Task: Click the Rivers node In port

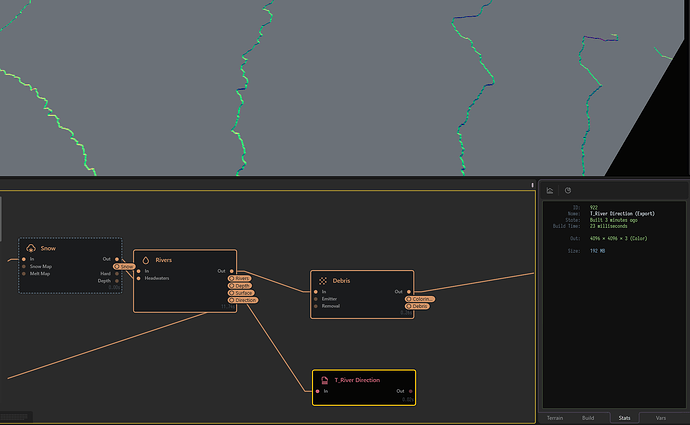Action: point(139,271)
